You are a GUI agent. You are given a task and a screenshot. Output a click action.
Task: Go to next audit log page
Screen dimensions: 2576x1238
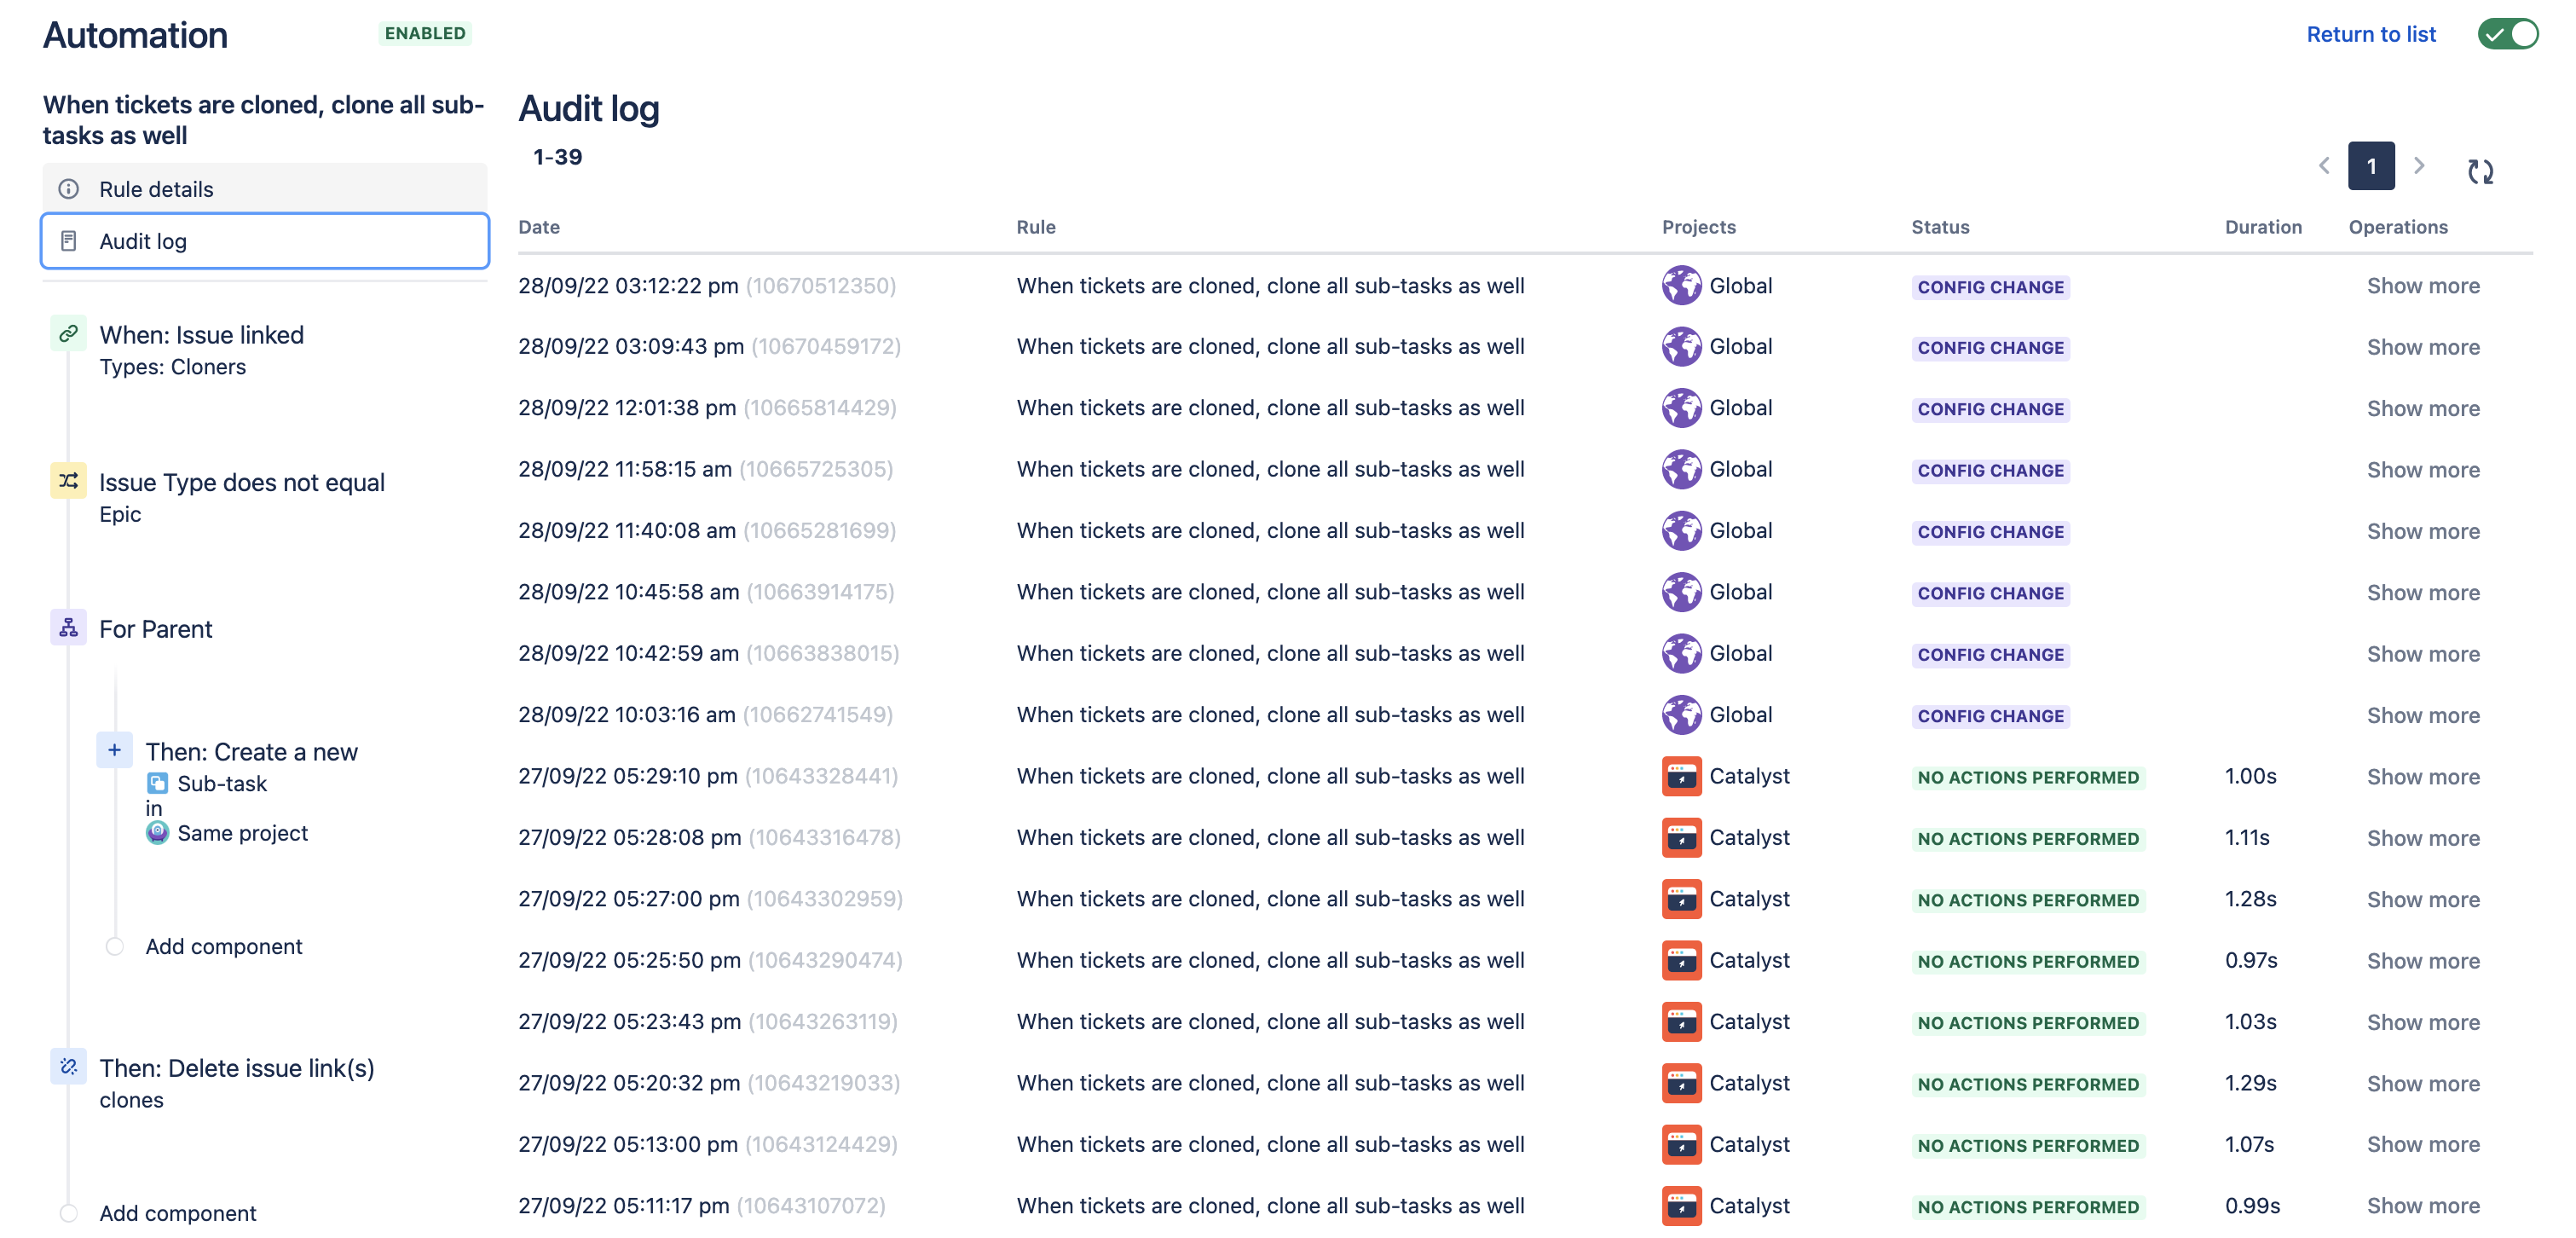[x=2419, y=166]
